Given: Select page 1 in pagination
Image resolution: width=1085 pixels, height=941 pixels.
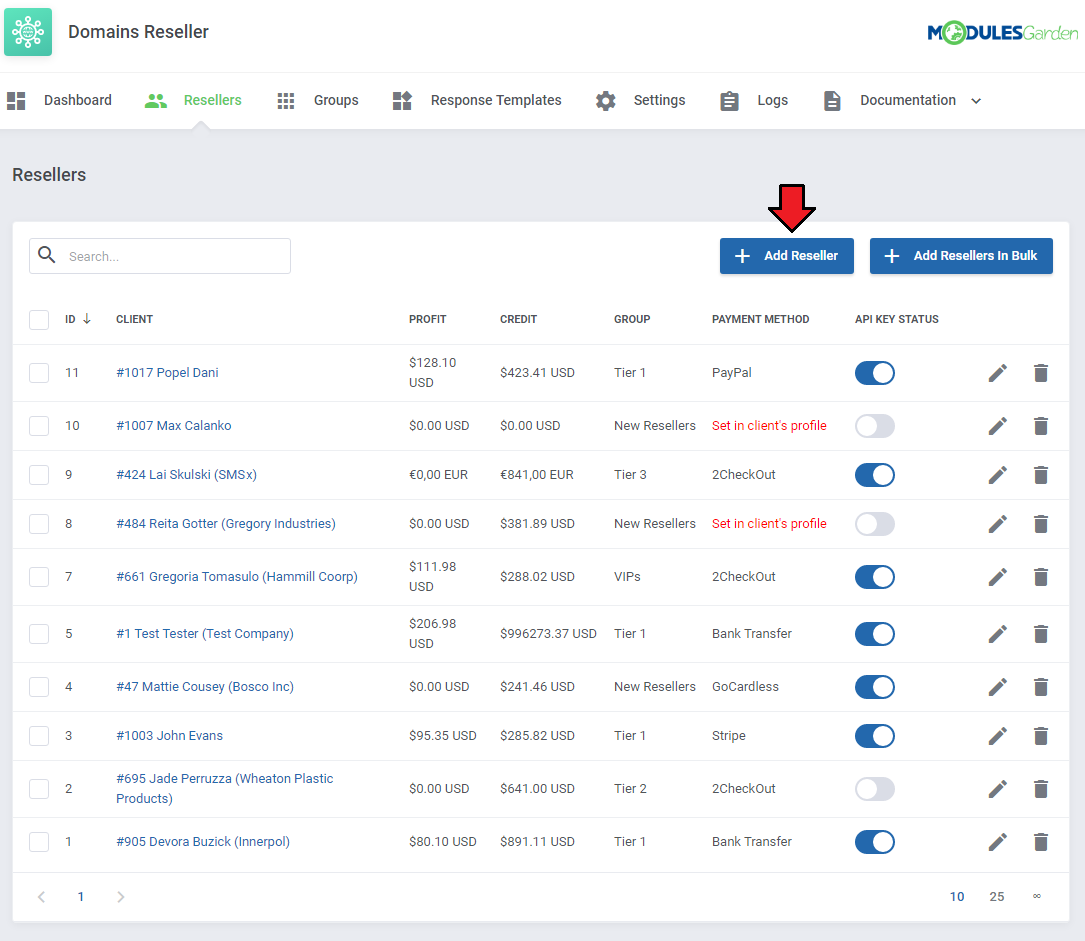Looking at the screenshot, I should coord(81,897).
